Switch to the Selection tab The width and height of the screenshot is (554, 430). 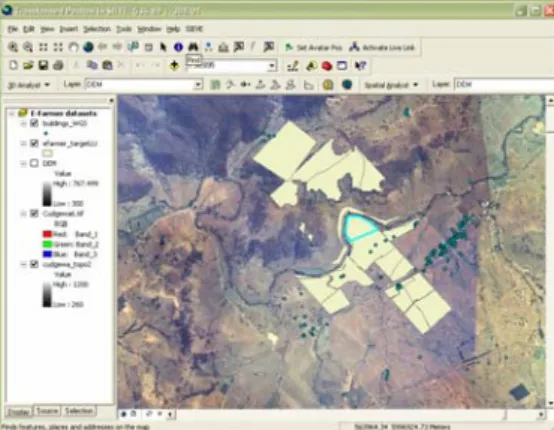79,411
